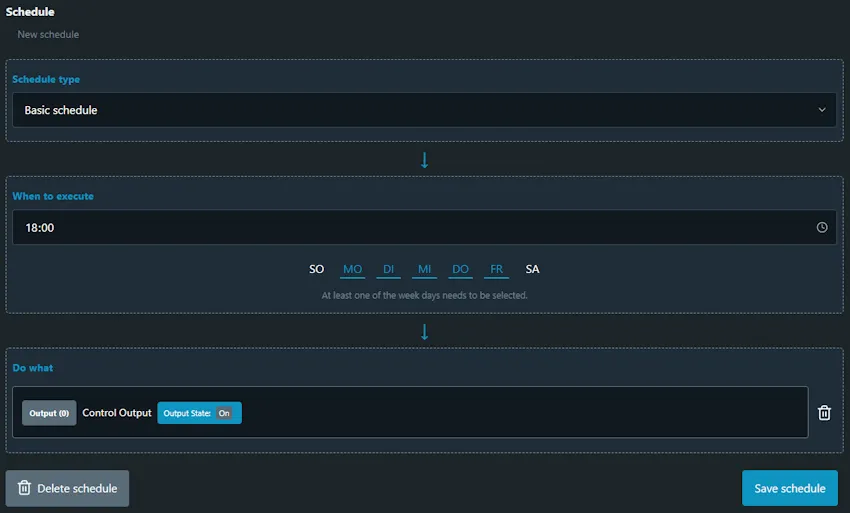Enable the SO weekday

(x=316, y=269)
